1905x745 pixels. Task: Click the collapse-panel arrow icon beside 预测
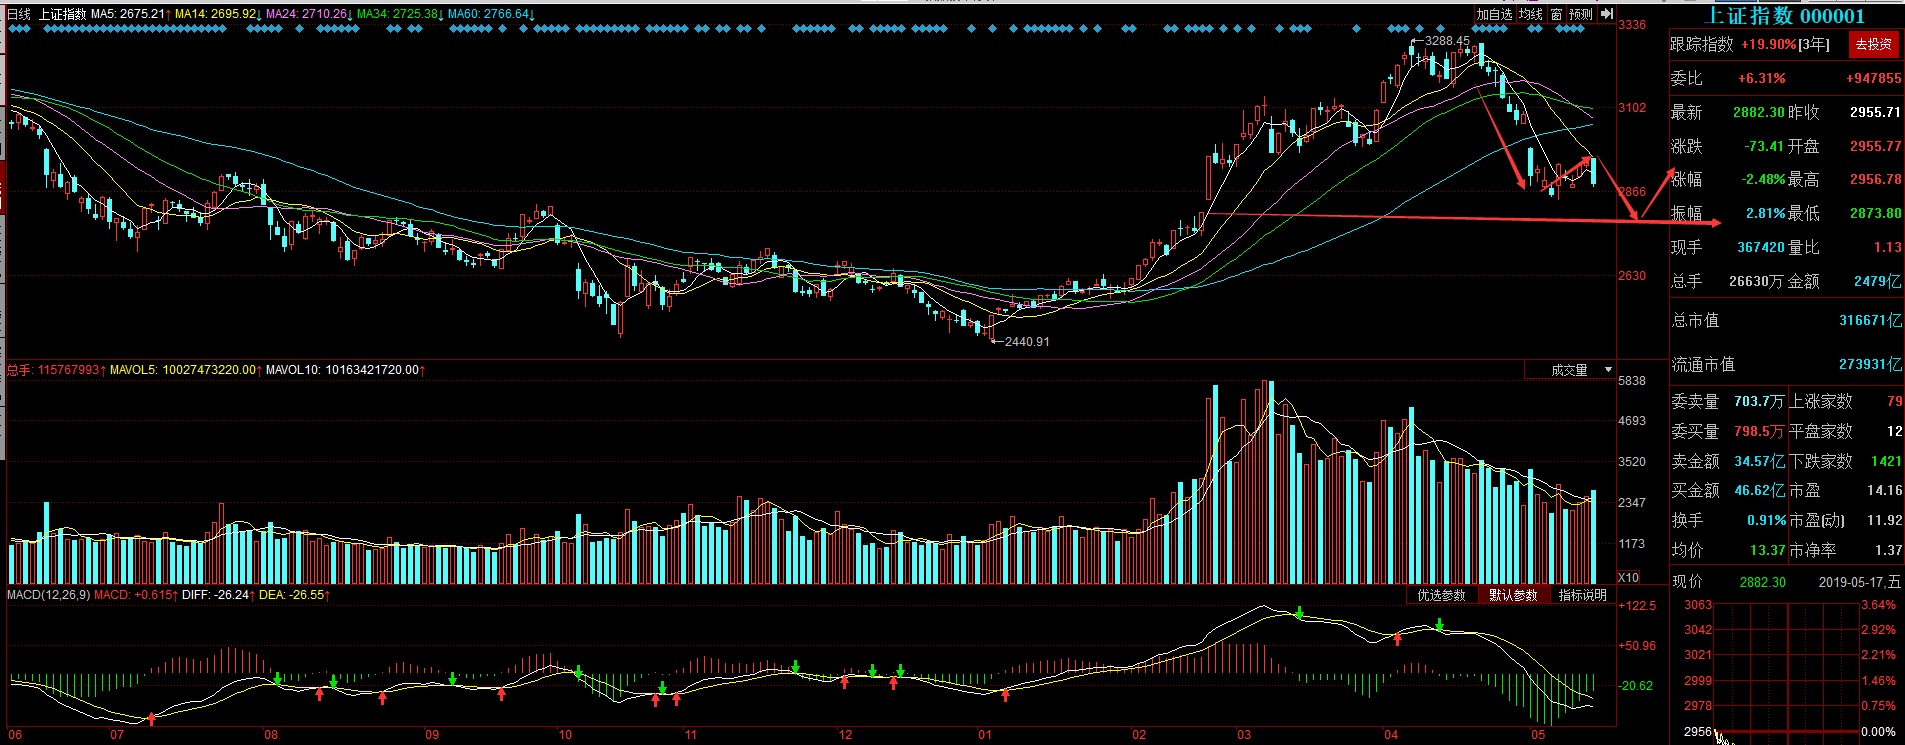1606,14
